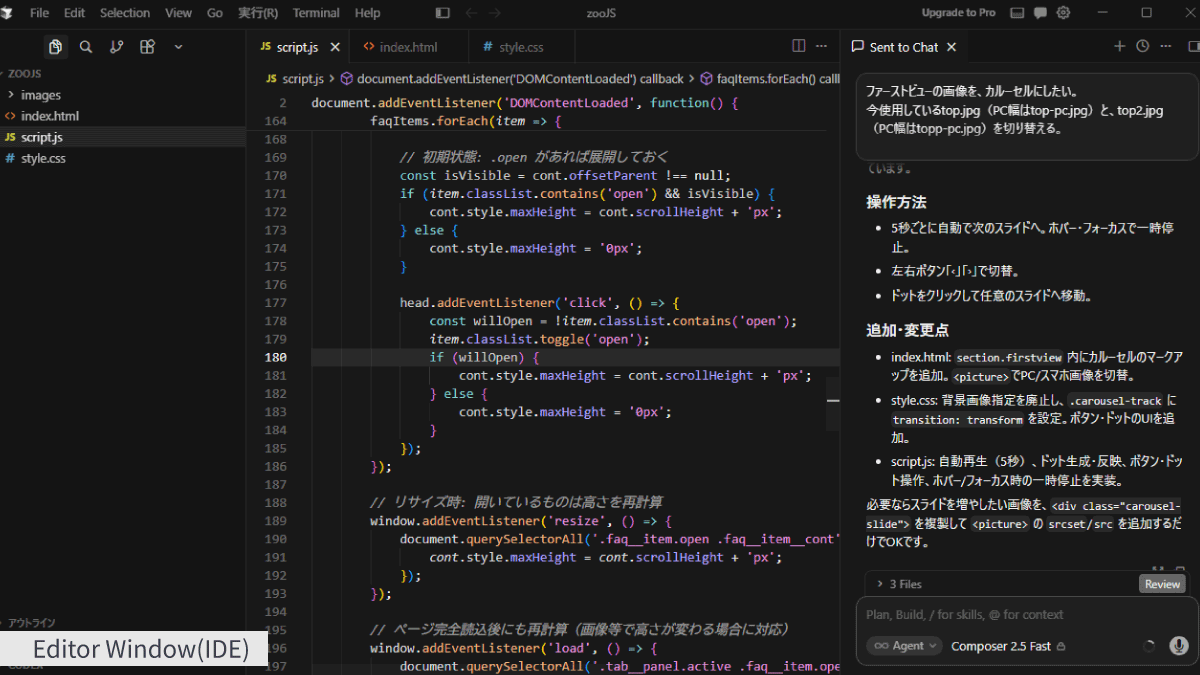
Task: Toggle the primary sidebar layout icon
Action: tap(443, 13)
